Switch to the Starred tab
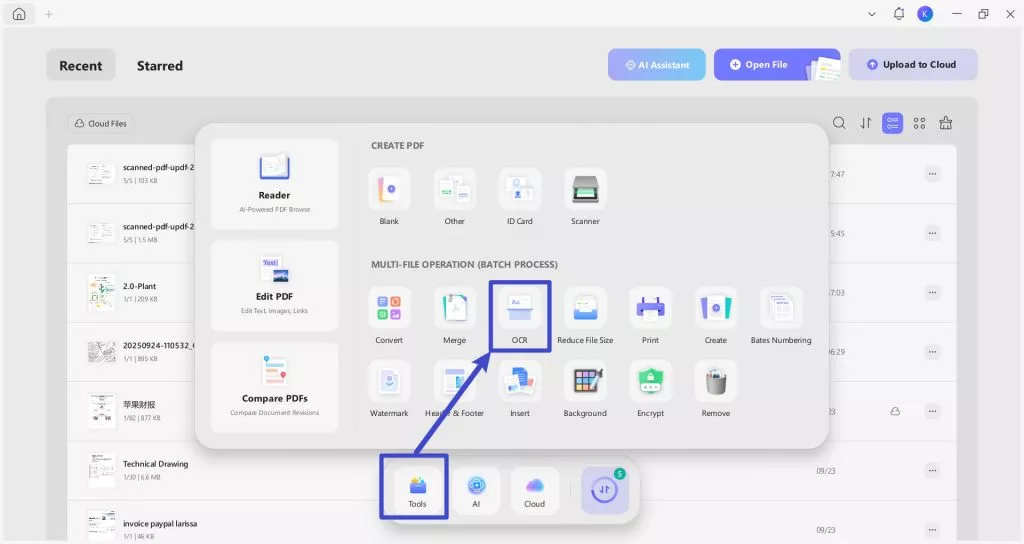 pyautogui.click(x=160, y=65)
